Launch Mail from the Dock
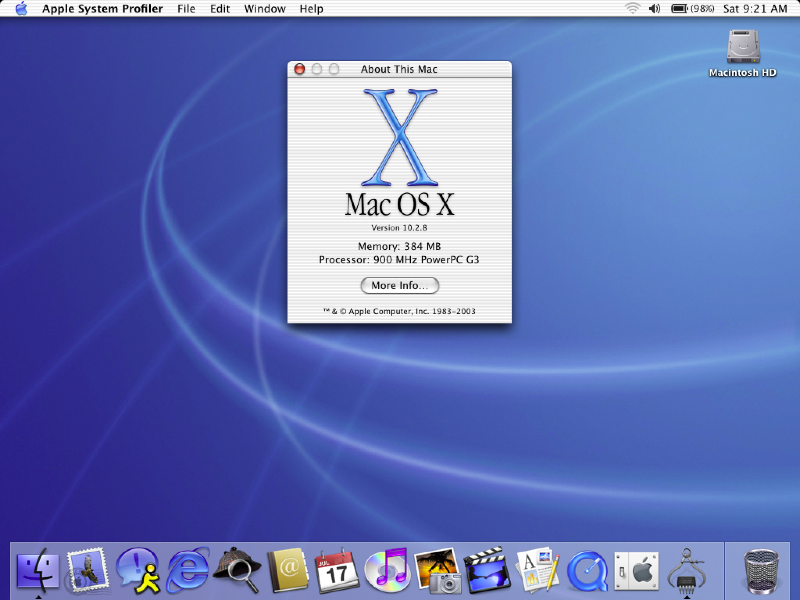This screenshot has width=800, height=600. 87,570
